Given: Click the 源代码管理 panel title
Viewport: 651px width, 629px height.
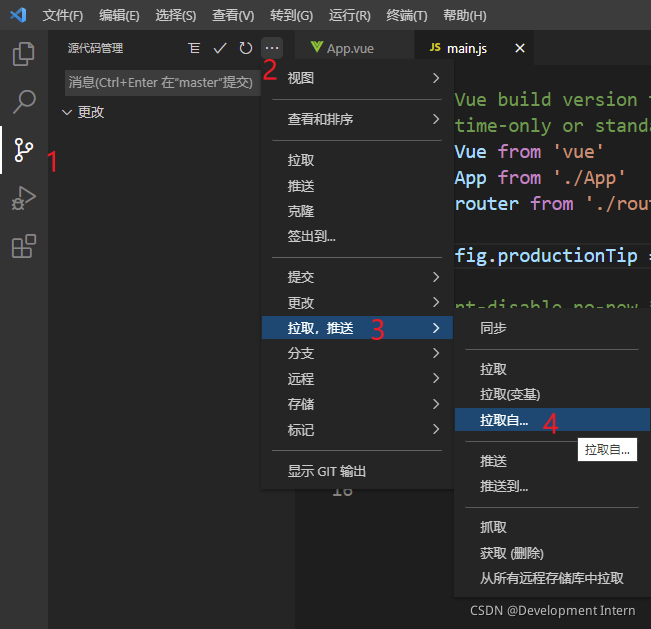Looking at the screenshot, I should pos(95,48).
